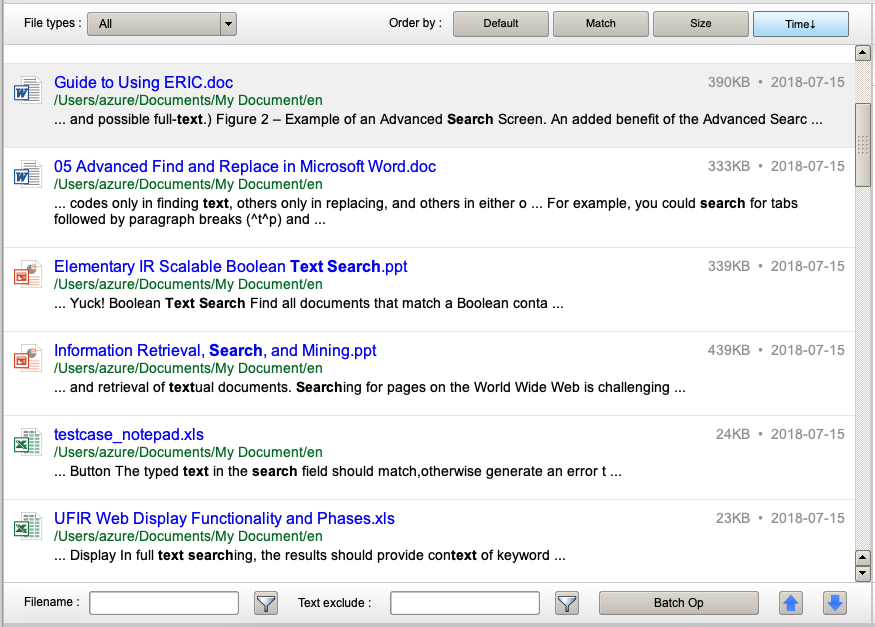Image resolution: width=875 pixels, height=627 pixels.
Task: Click the Filename input field
Action: [164, 603]
